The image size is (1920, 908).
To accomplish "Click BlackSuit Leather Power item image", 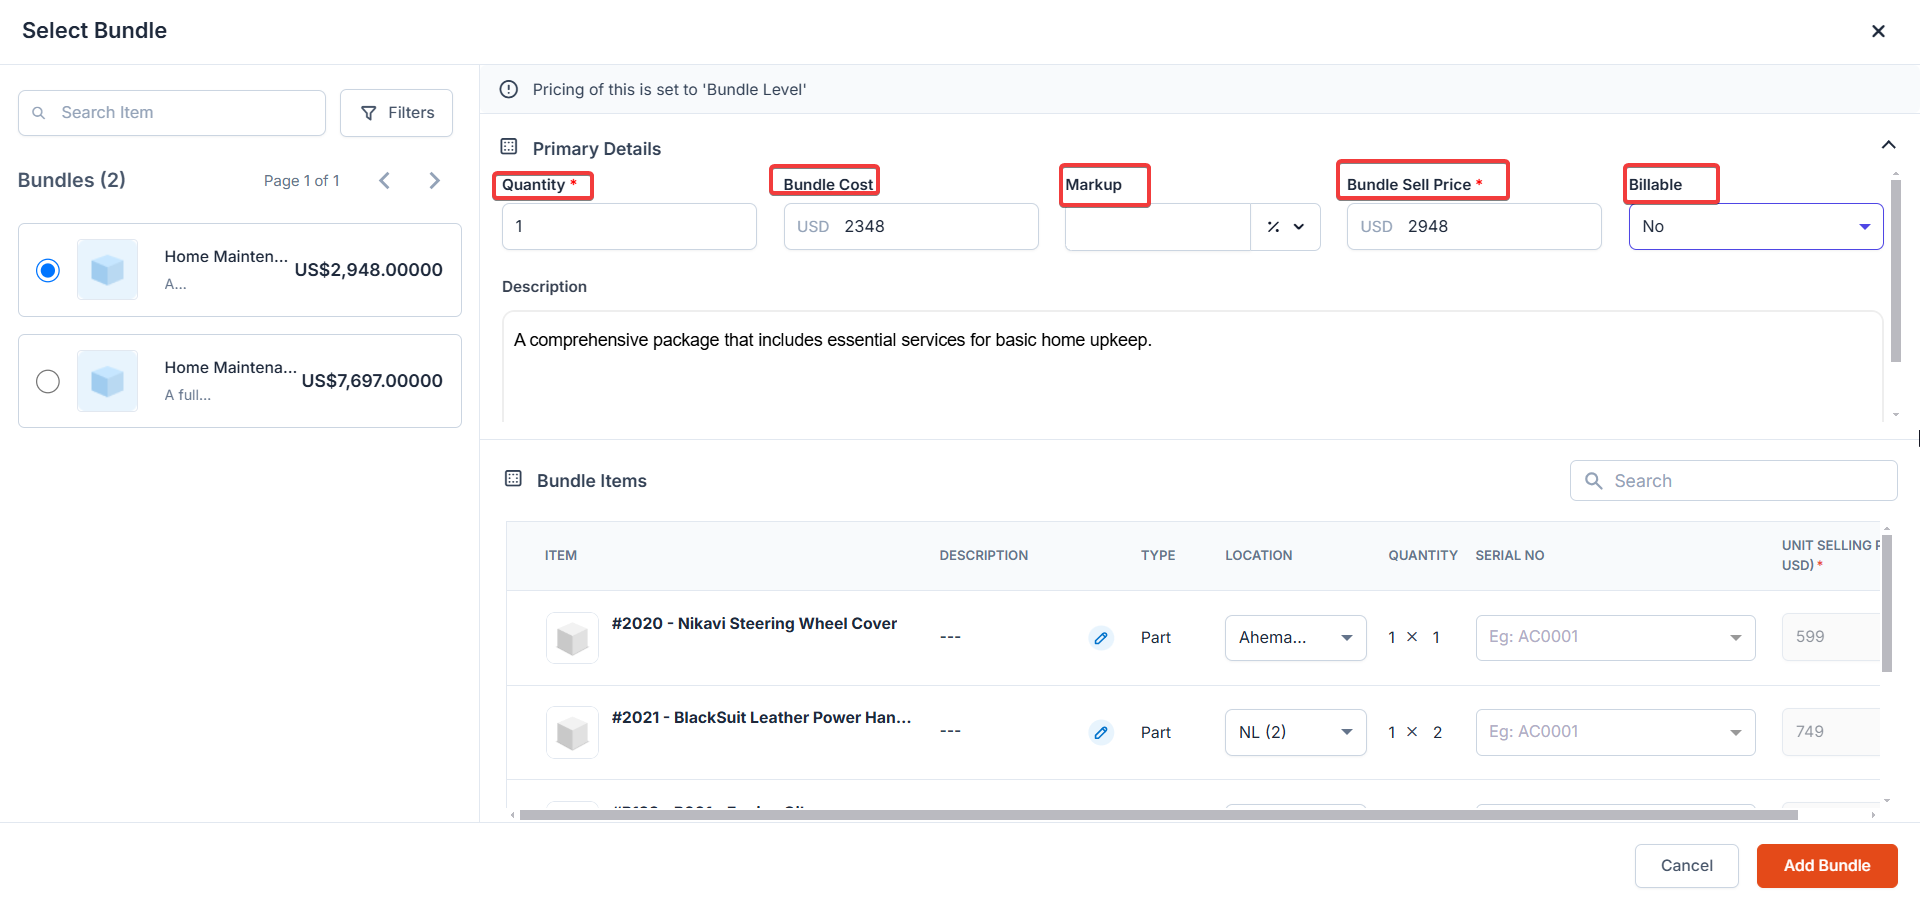I will coord(572,733).
